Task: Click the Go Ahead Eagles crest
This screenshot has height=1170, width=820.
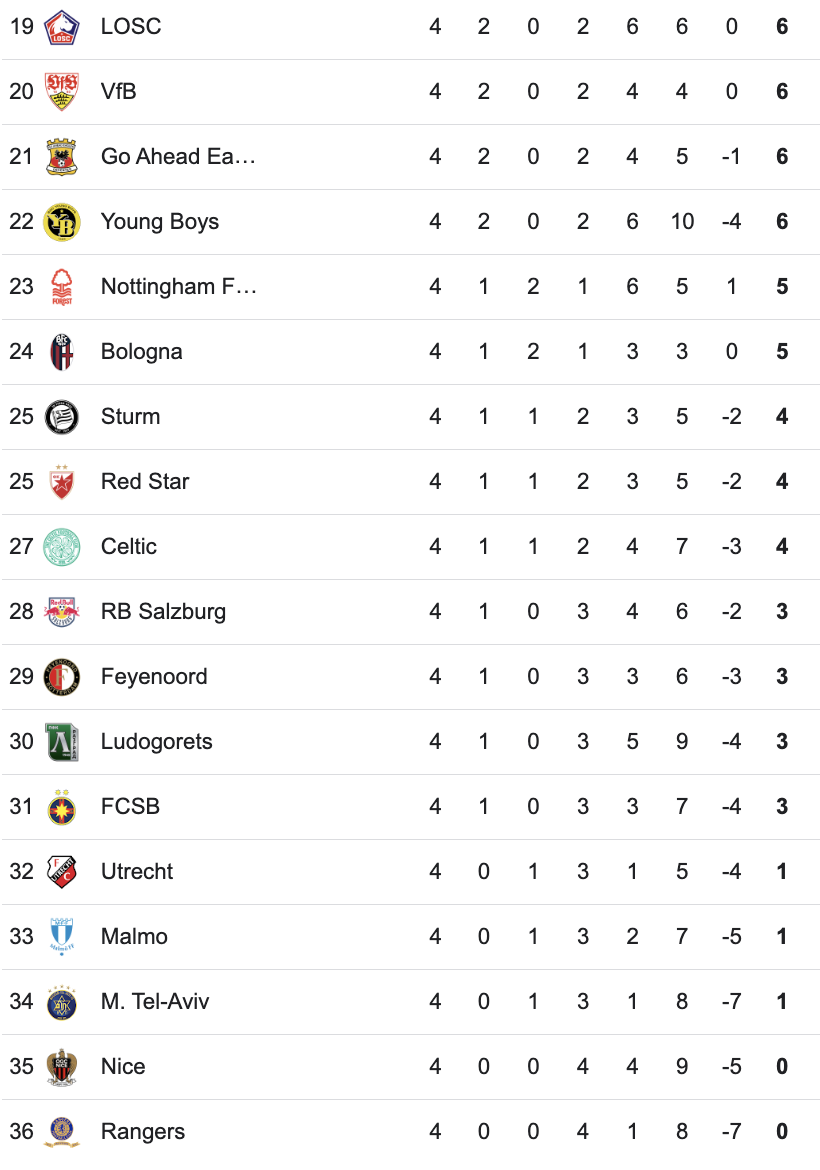Action: click(x=62, y=157)
